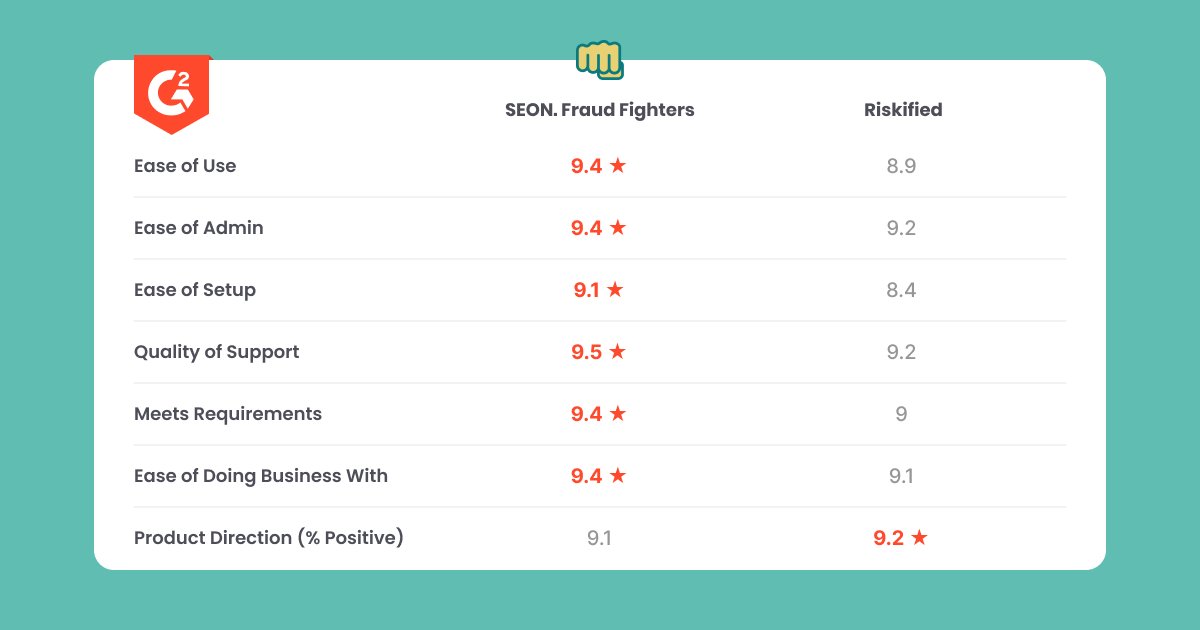
Task: Click the Meets Requirements row label
Action: pyautogui.click(x=228, y=414)
